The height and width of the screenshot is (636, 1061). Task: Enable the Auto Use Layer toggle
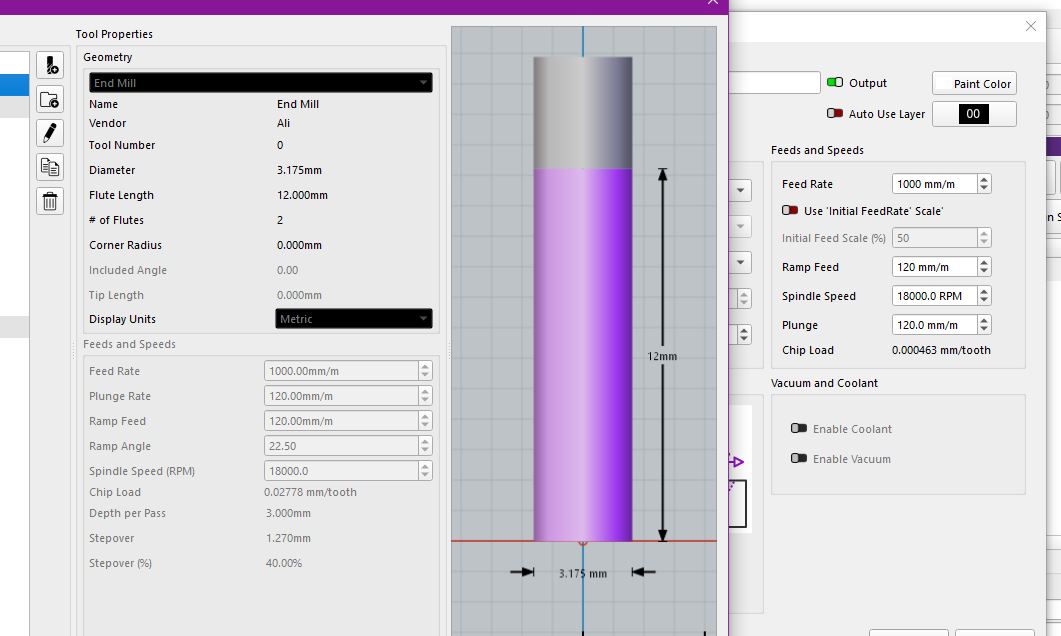835,114
